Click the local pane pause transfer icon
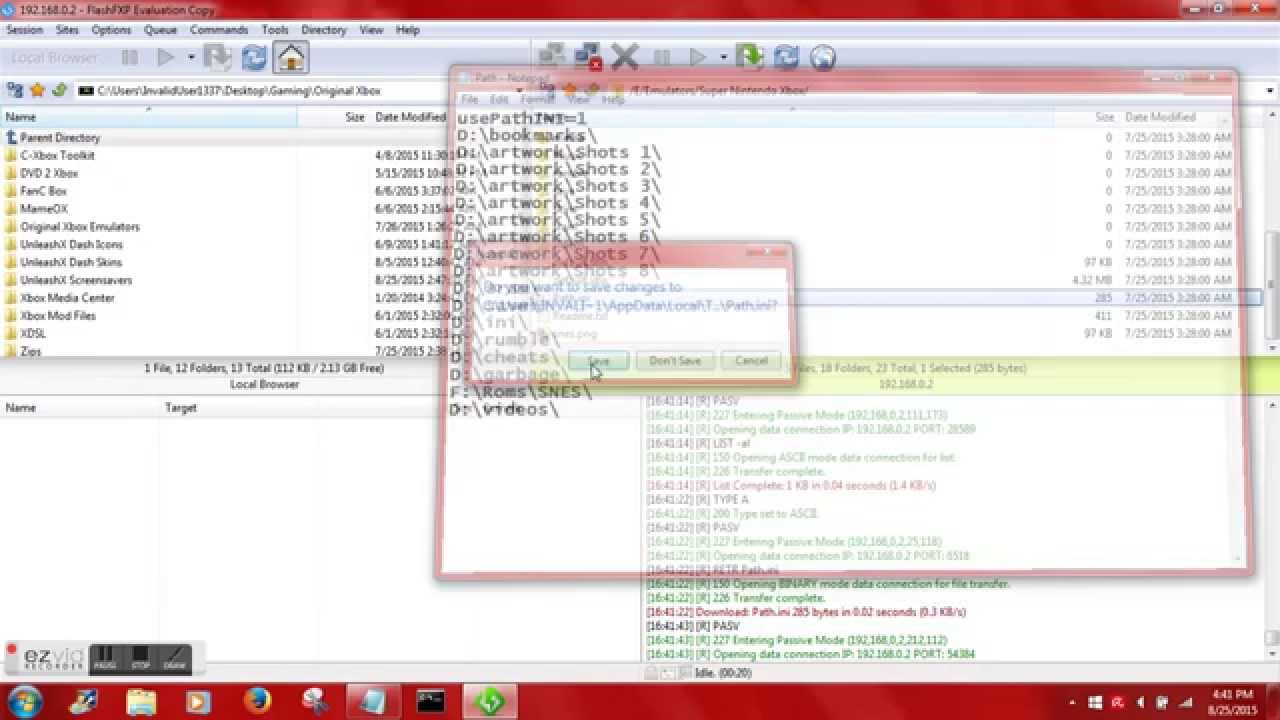Screen dimensions: 1280x720 [130, 58]
